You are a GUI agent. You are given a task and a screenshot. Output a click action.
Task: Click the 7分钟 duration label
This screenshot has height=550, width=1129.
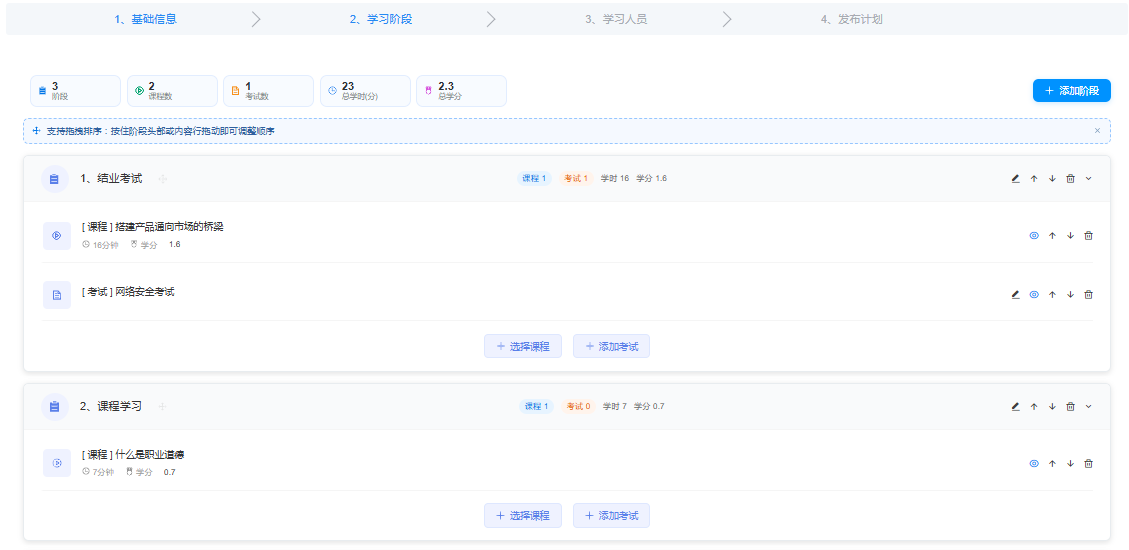(99, 472)
